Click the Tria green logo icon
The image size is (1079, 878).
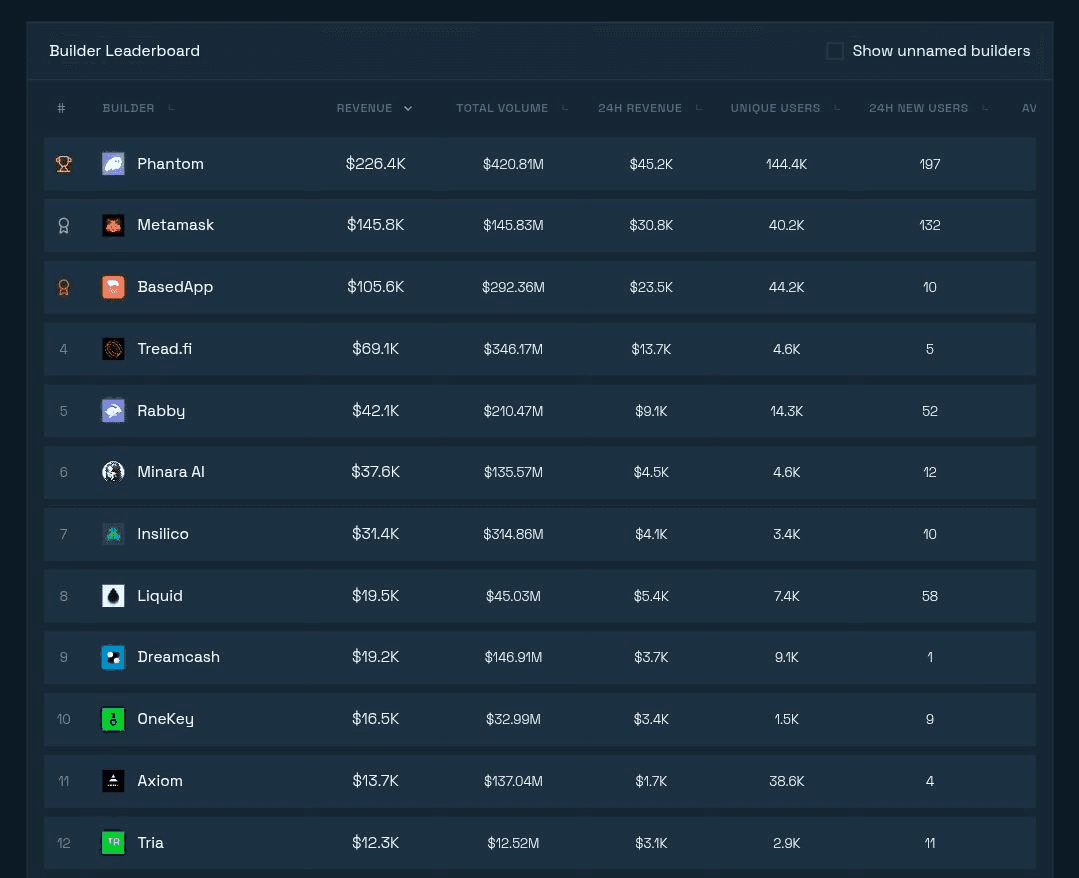point(113,843)
